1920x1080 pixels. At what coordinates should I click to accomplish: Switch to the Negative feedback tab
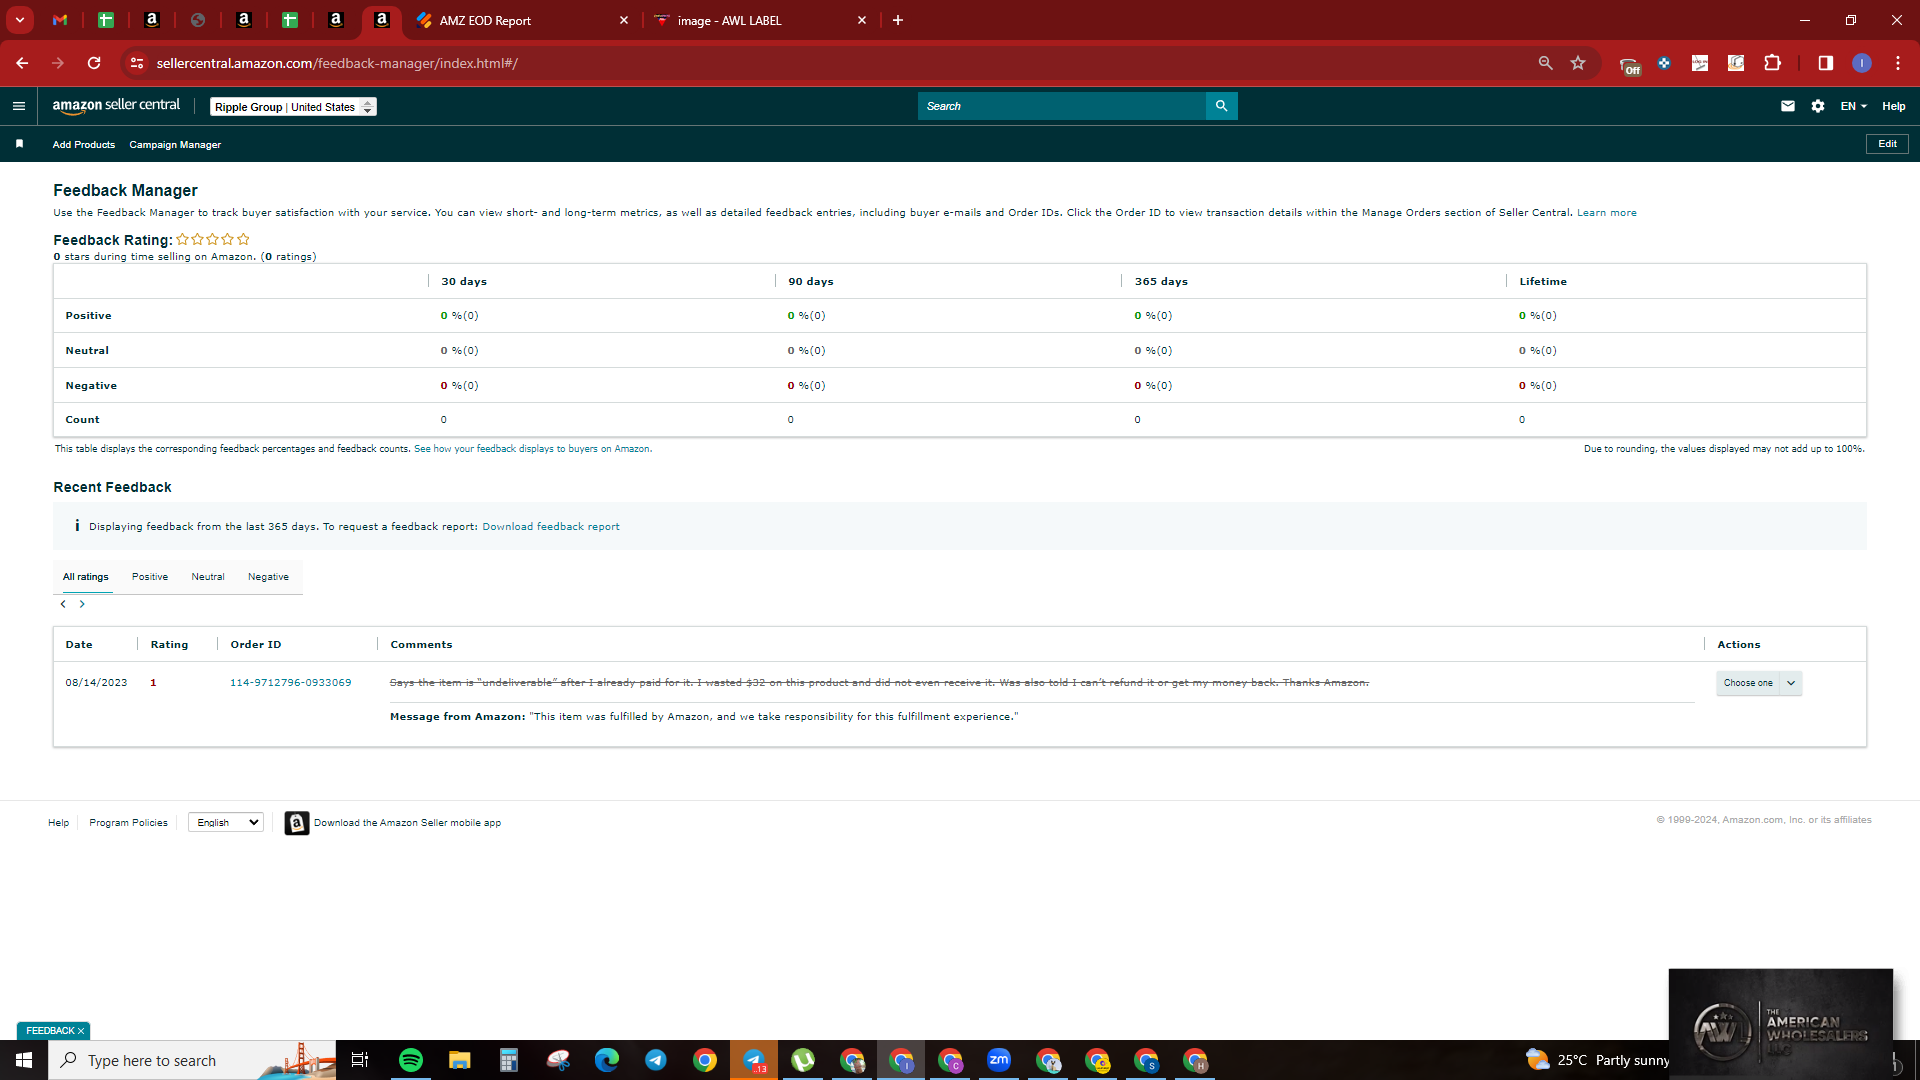pos(268,577)
